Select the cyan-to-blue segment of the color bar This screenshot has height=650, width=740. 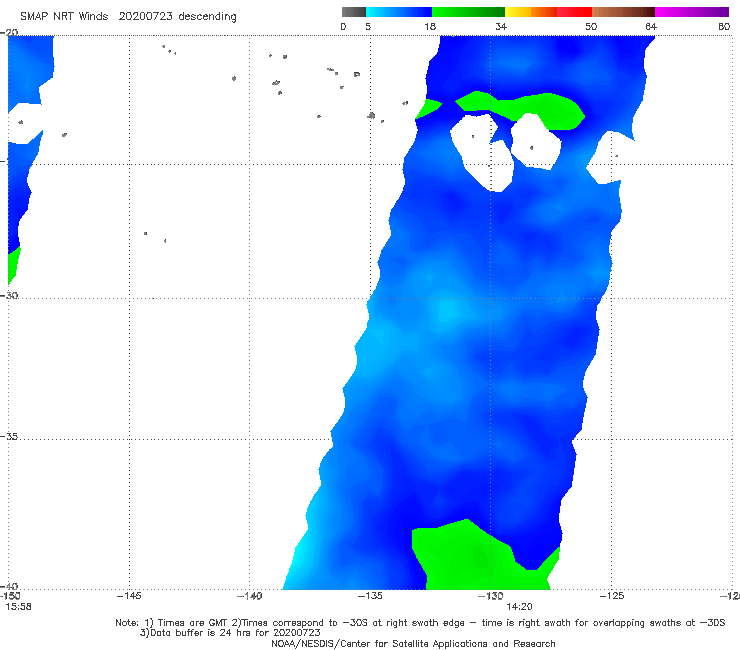point(399,12)
